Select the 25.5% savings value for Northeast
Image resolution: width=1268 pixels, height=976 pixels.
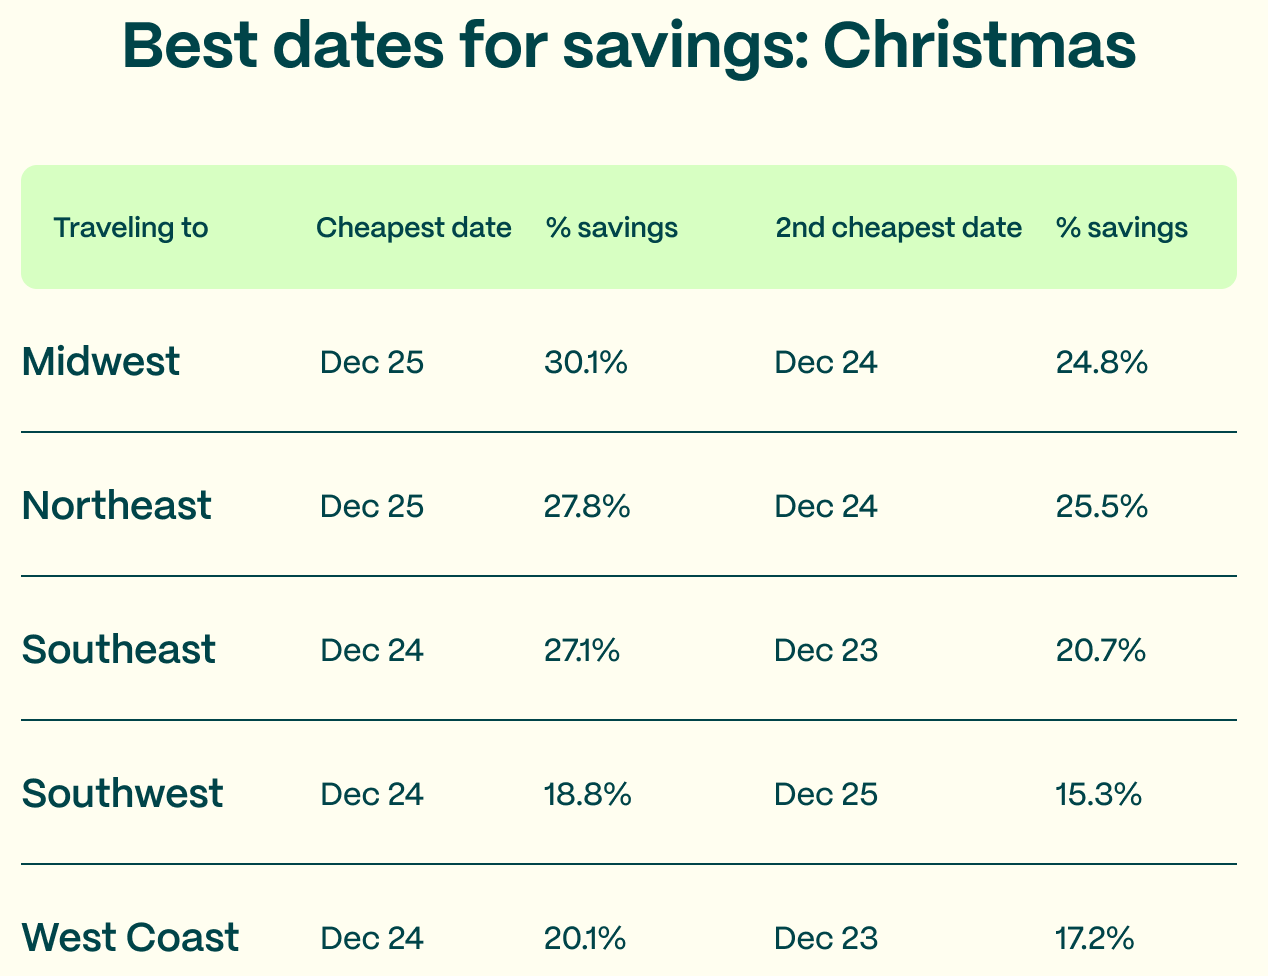(x=1101, y=506)
